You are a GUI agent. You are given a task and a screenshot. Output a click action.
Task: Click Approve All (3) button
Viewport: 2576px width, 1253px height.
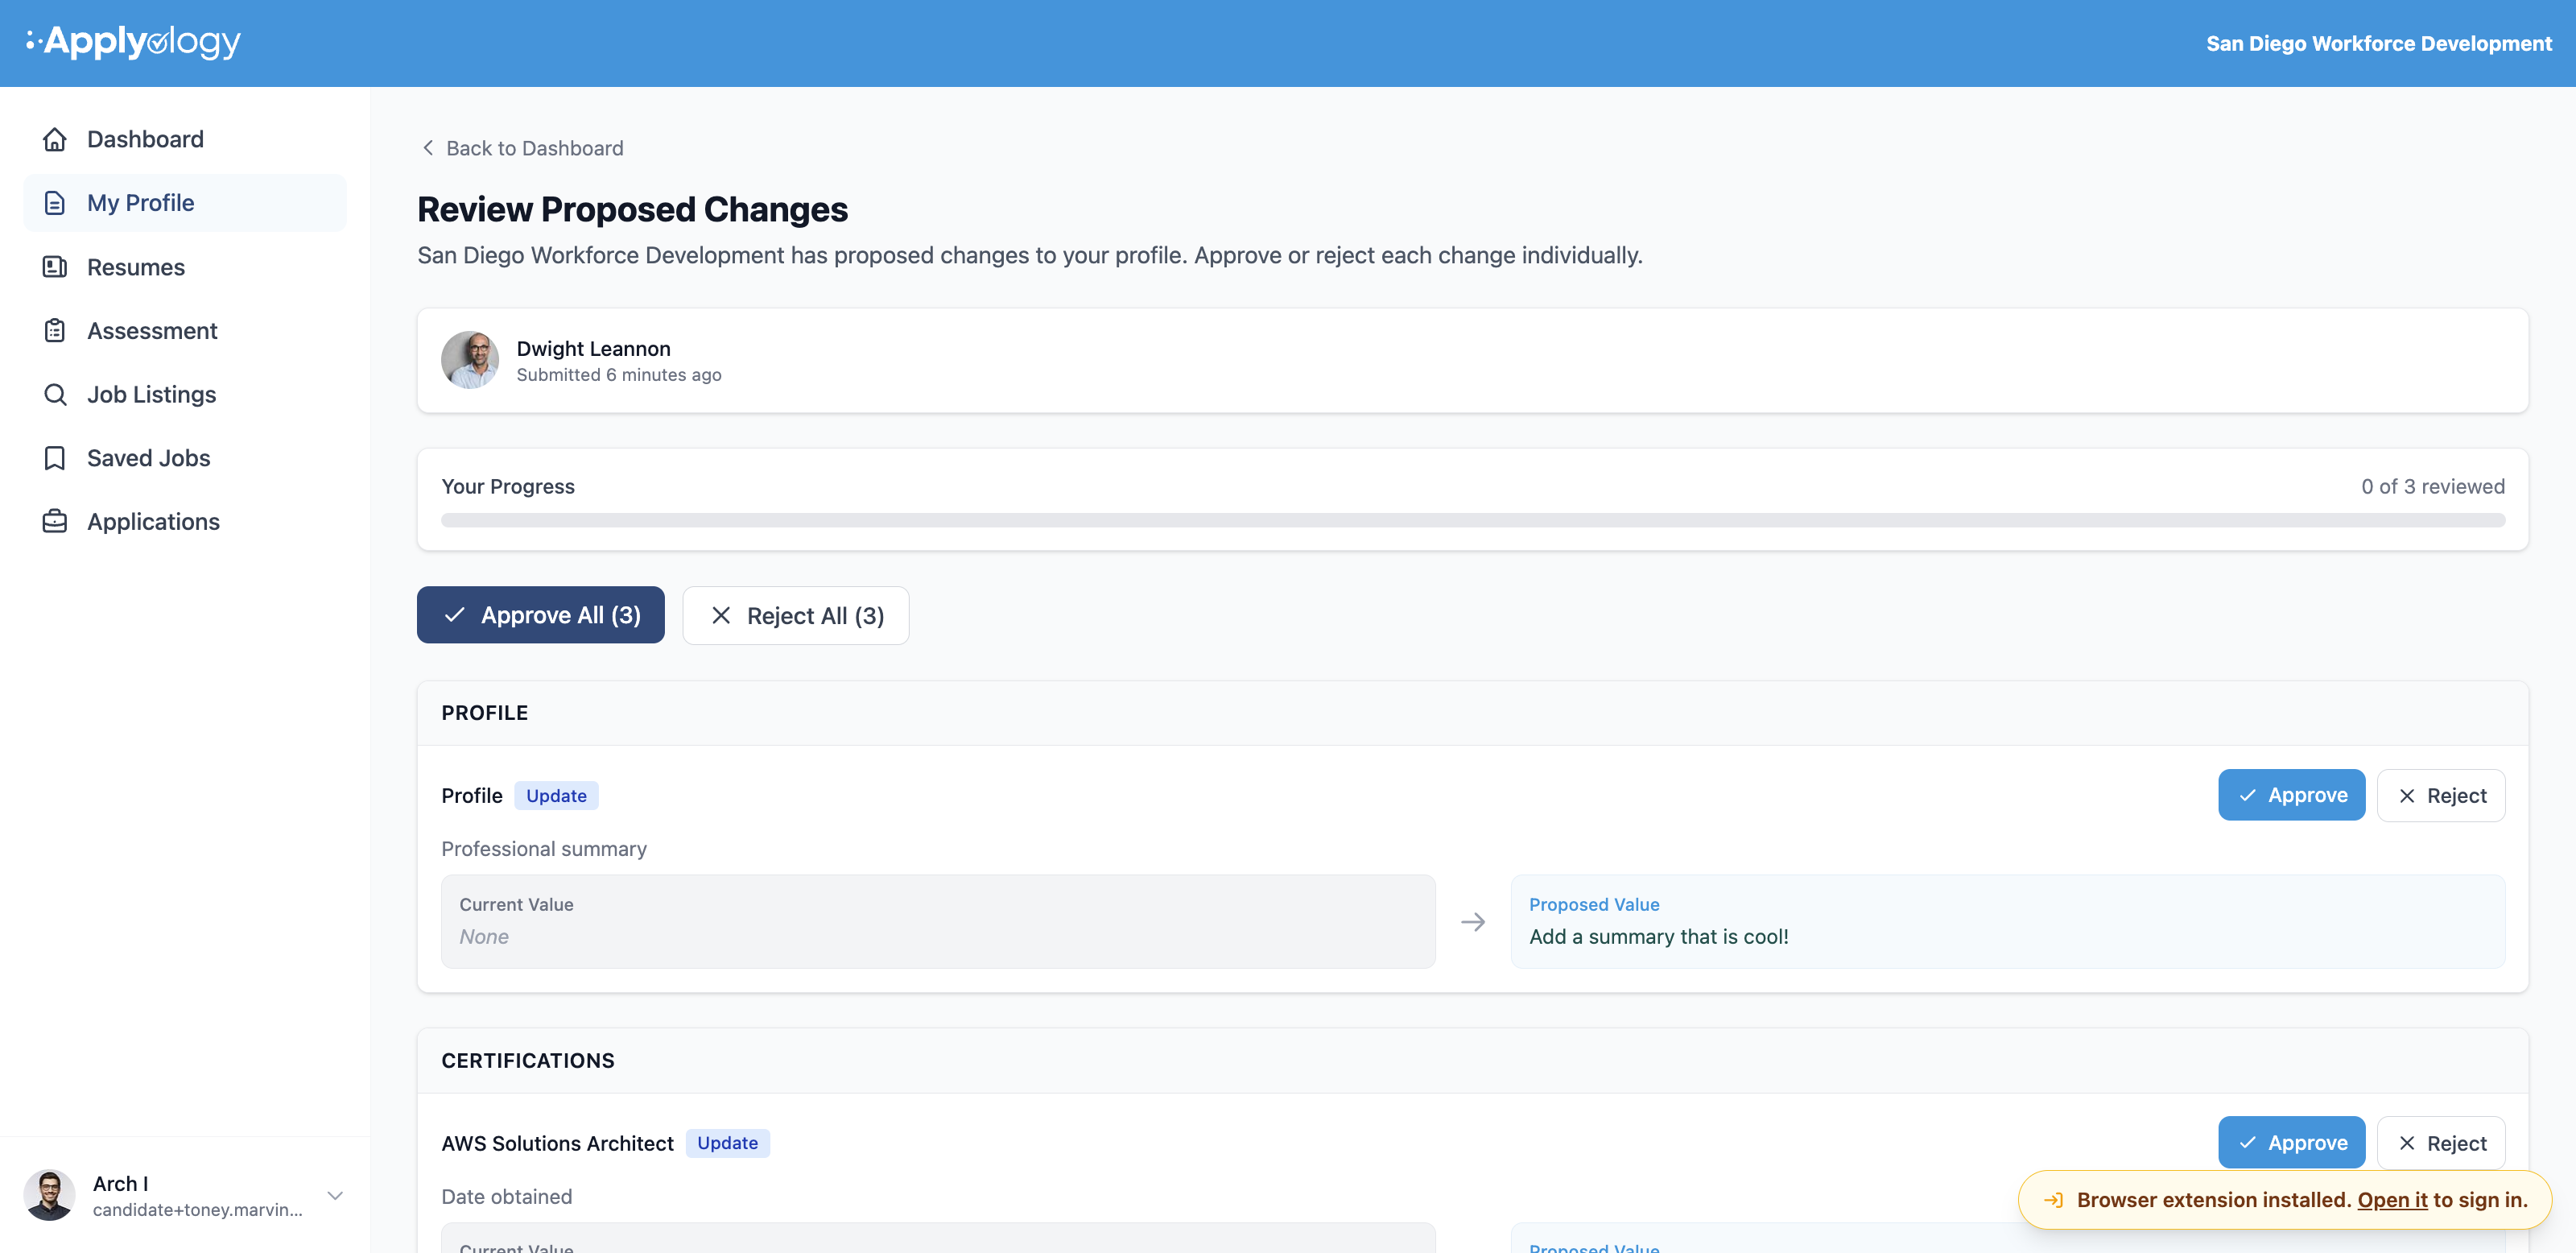(541, 615)
